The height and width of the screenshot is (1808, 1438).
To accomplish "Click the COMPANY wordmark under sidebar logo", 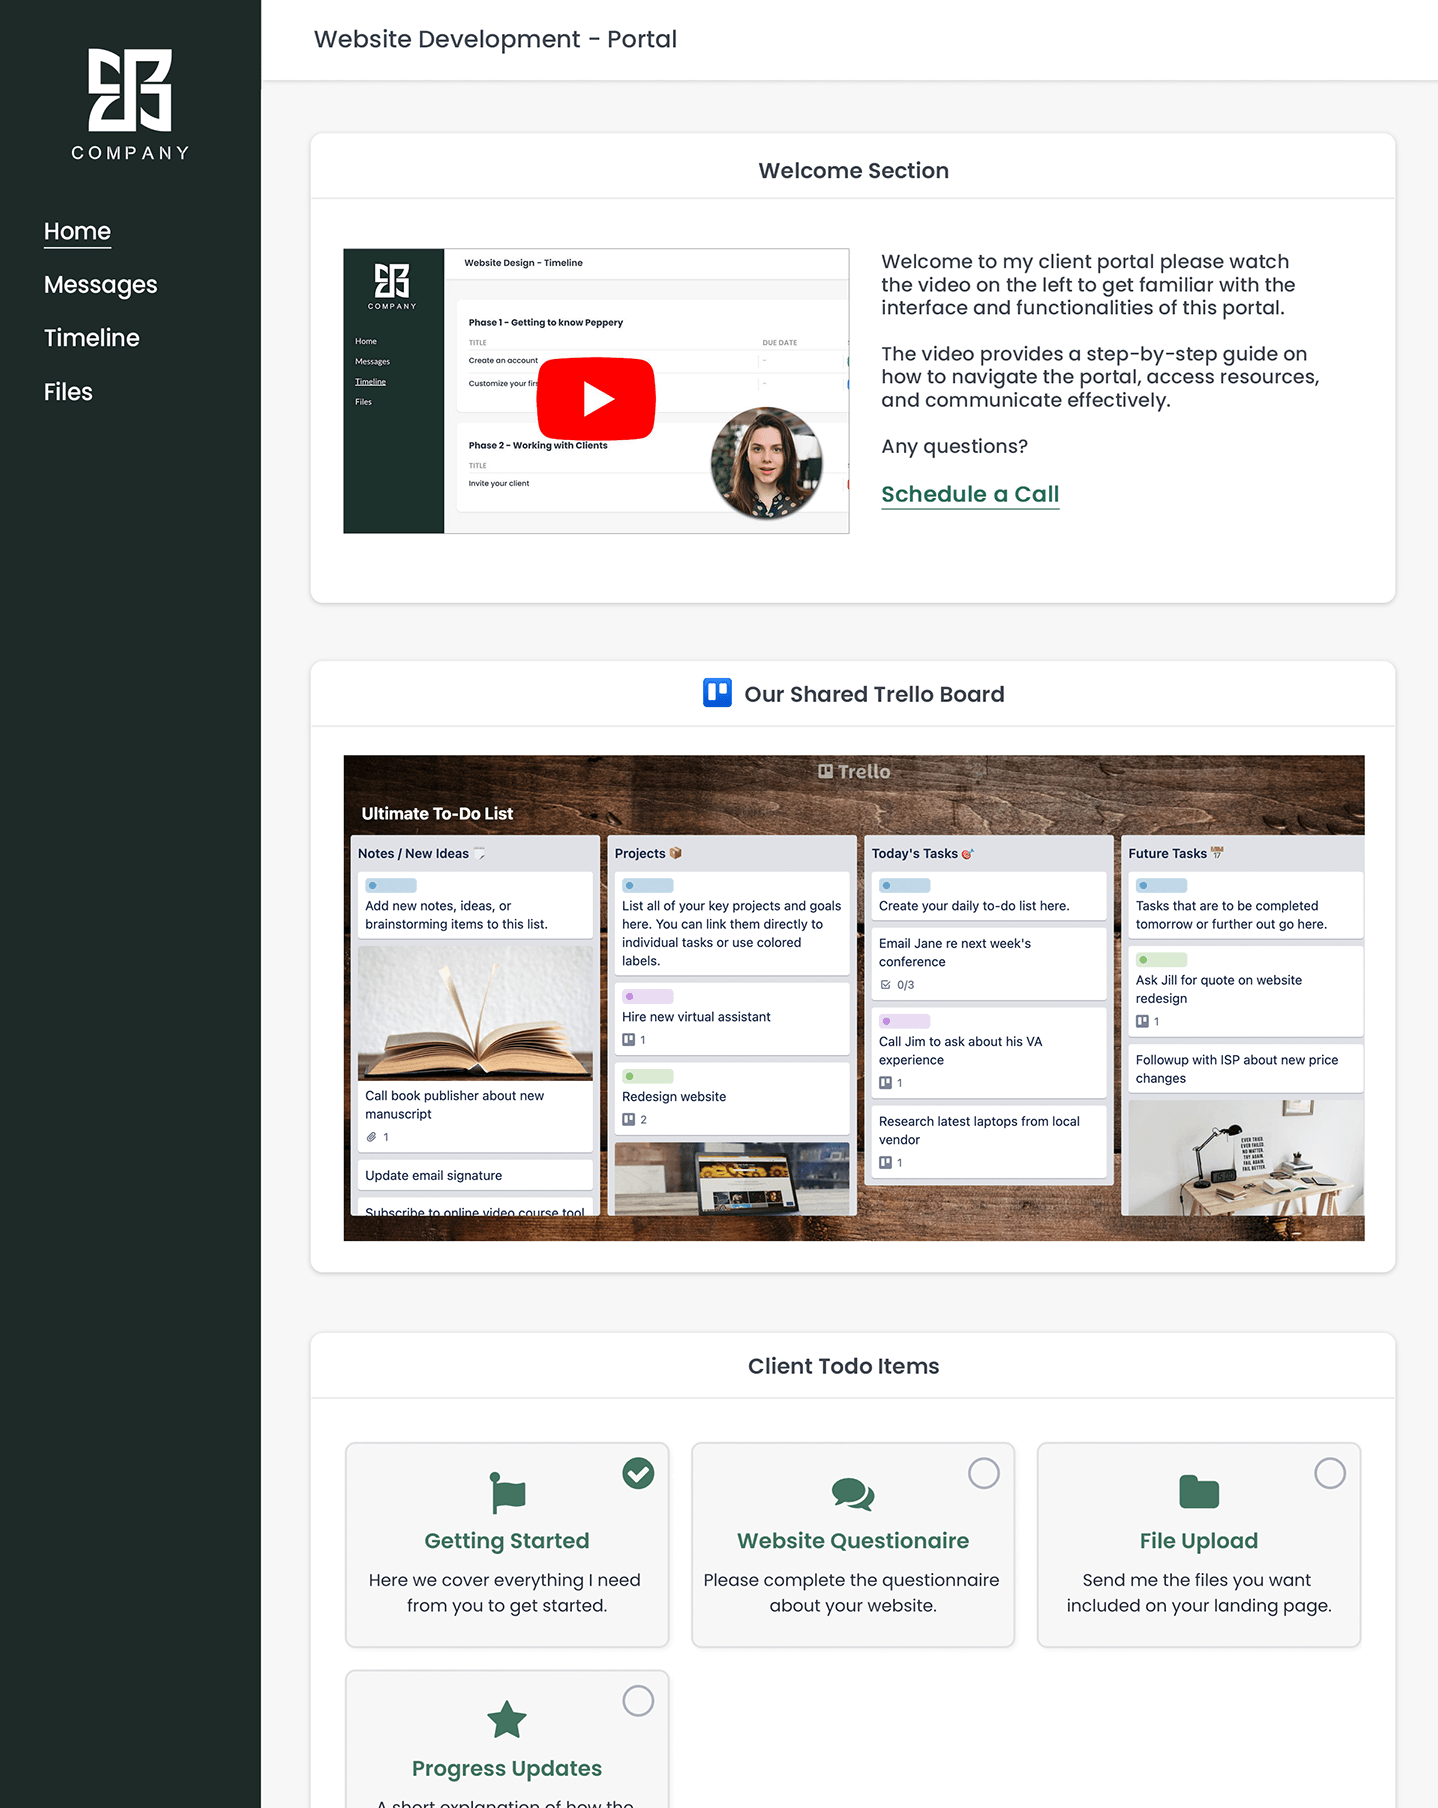I will pos(130,153).
